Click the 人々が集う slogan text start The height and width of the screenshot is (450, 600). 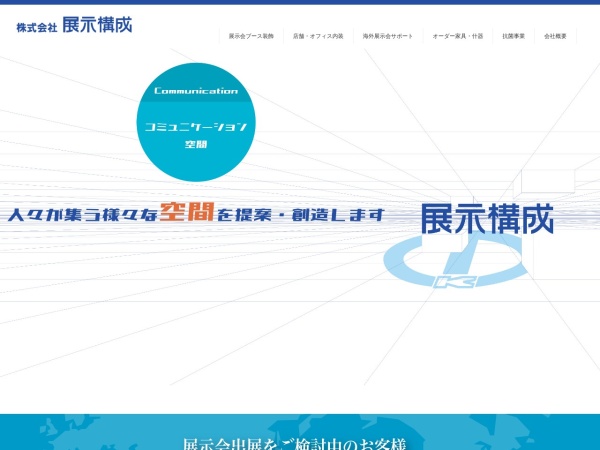click(50, 214)
